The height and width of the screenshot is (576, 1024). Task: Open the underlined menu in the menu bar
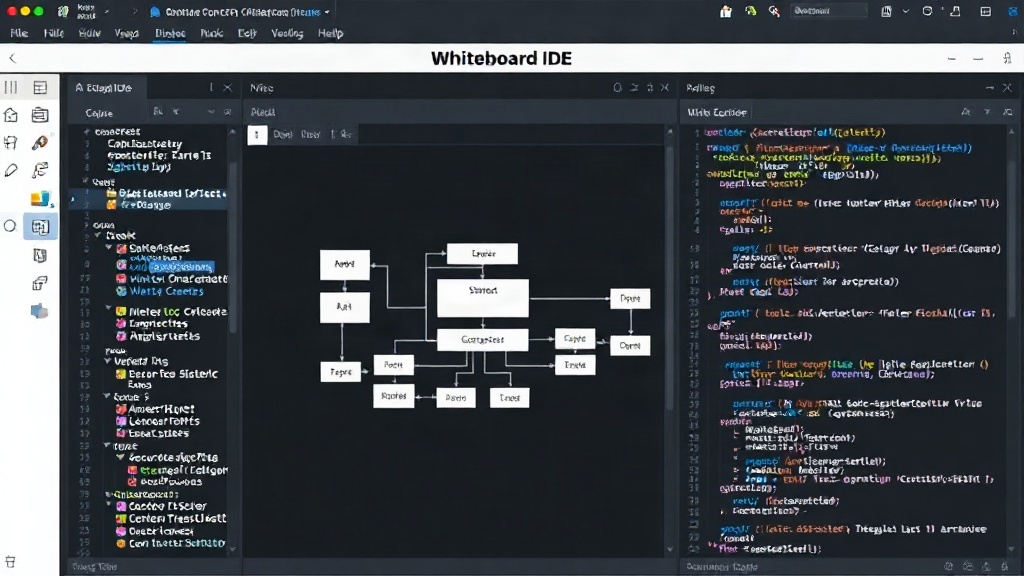point(170,33)
